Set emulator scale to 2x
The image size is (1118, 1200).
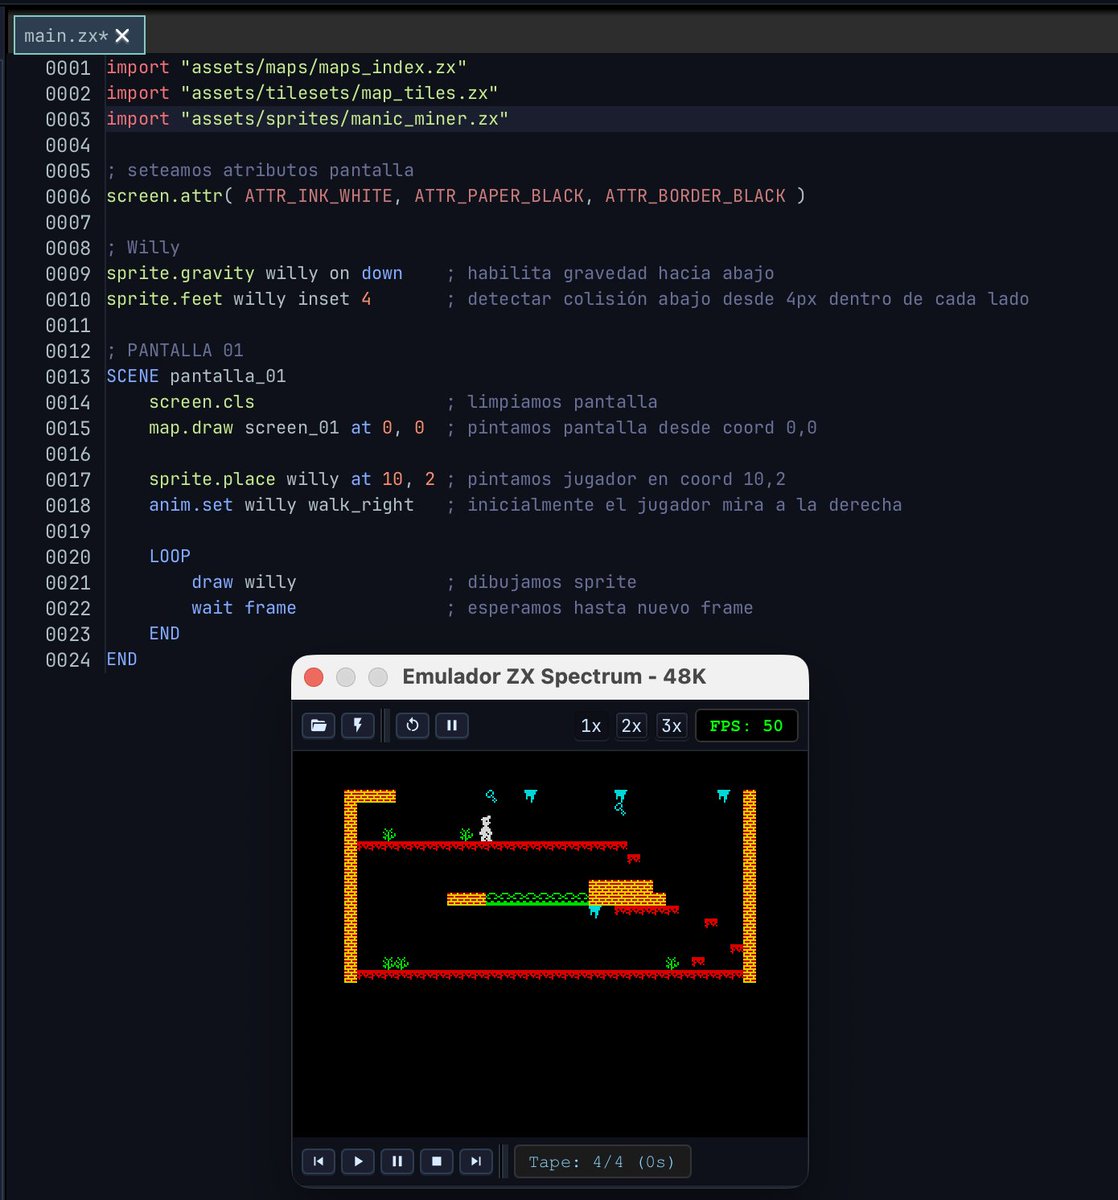(x=632, y=725)
